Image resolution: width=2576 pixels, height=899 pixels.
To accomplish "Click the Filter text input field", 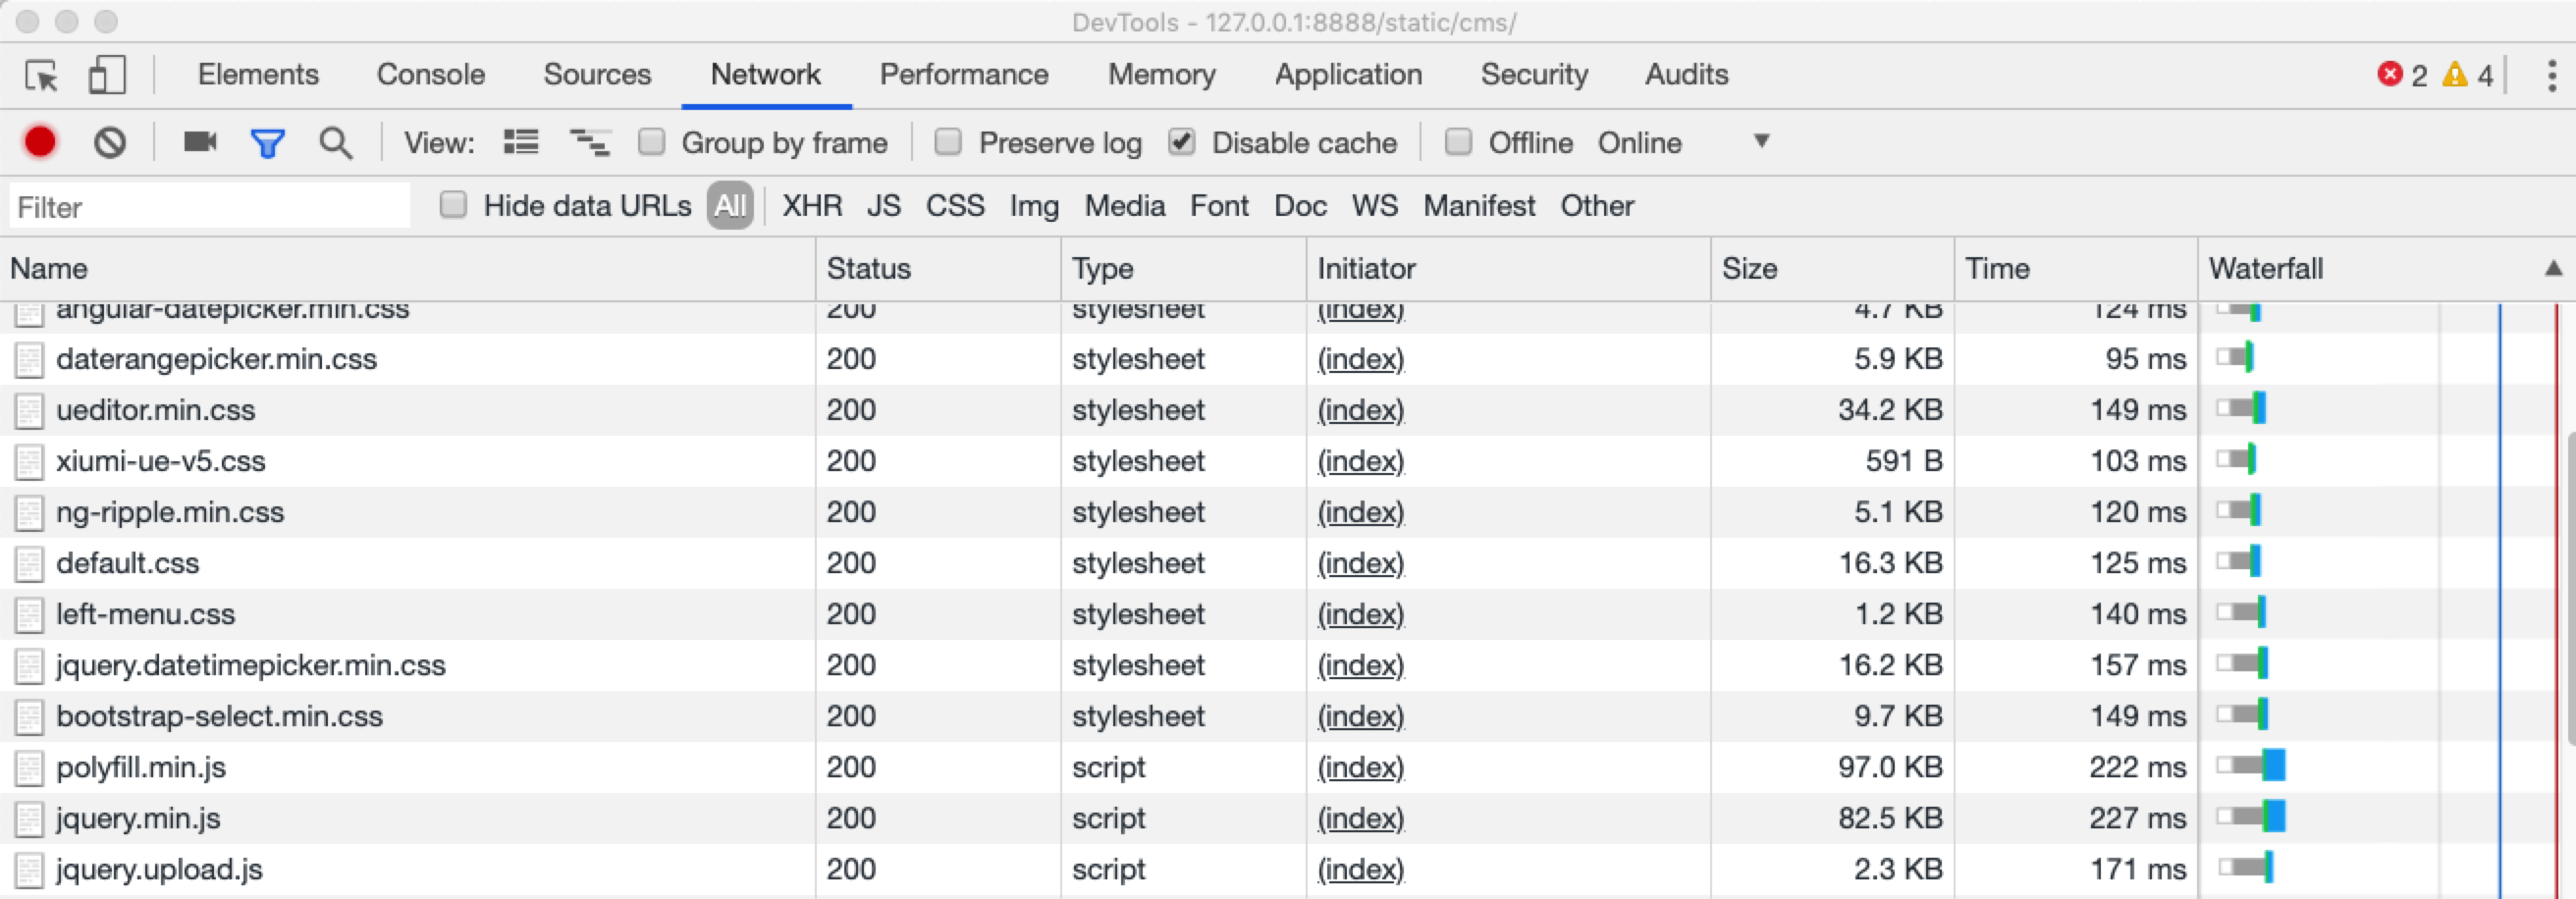I will click(x=210, y=207).
